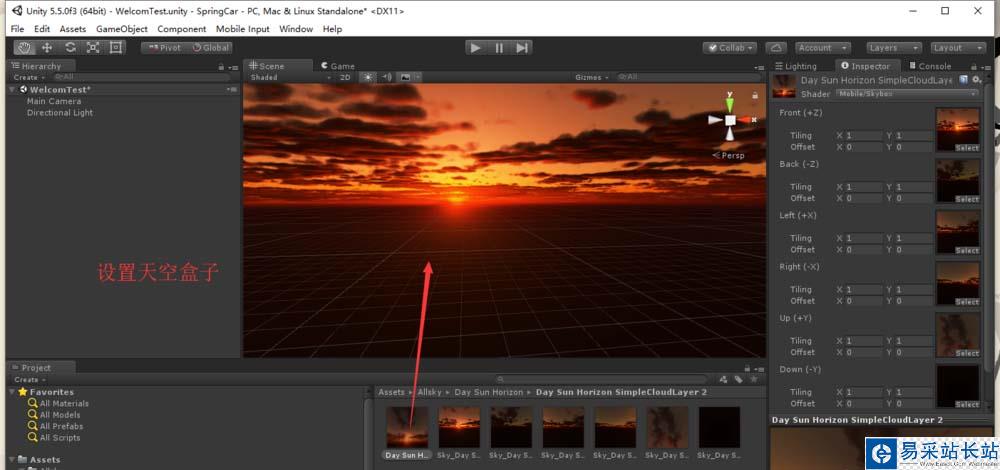Click All Prefabs search filter

coord(61,427)
